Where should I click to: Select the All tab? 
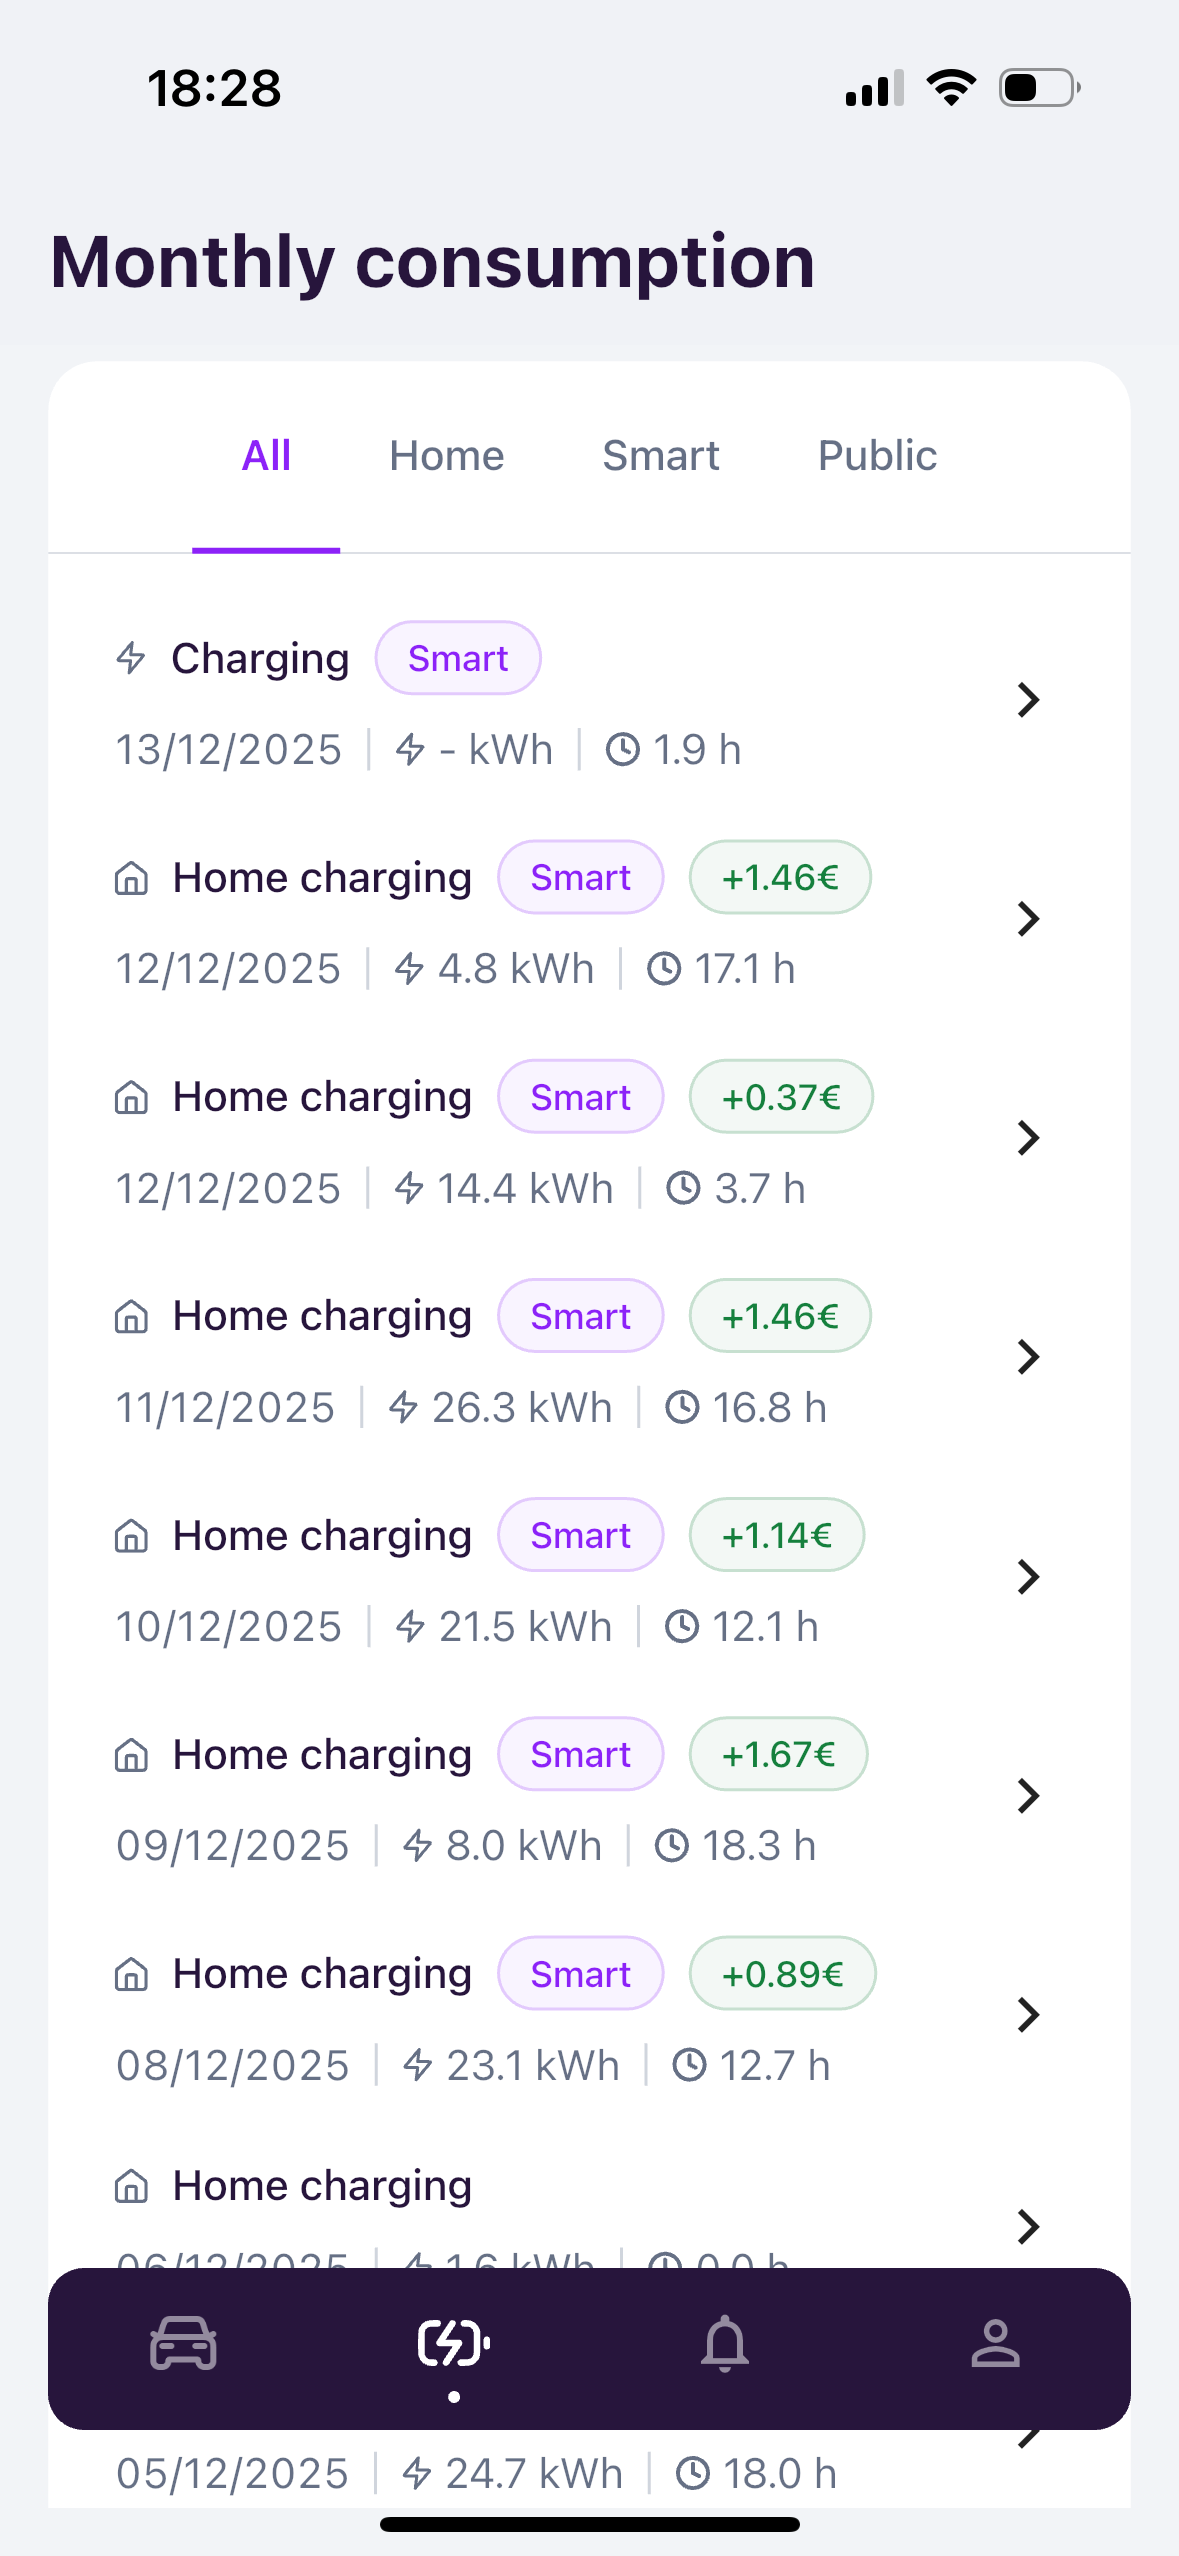coord(266,456)
